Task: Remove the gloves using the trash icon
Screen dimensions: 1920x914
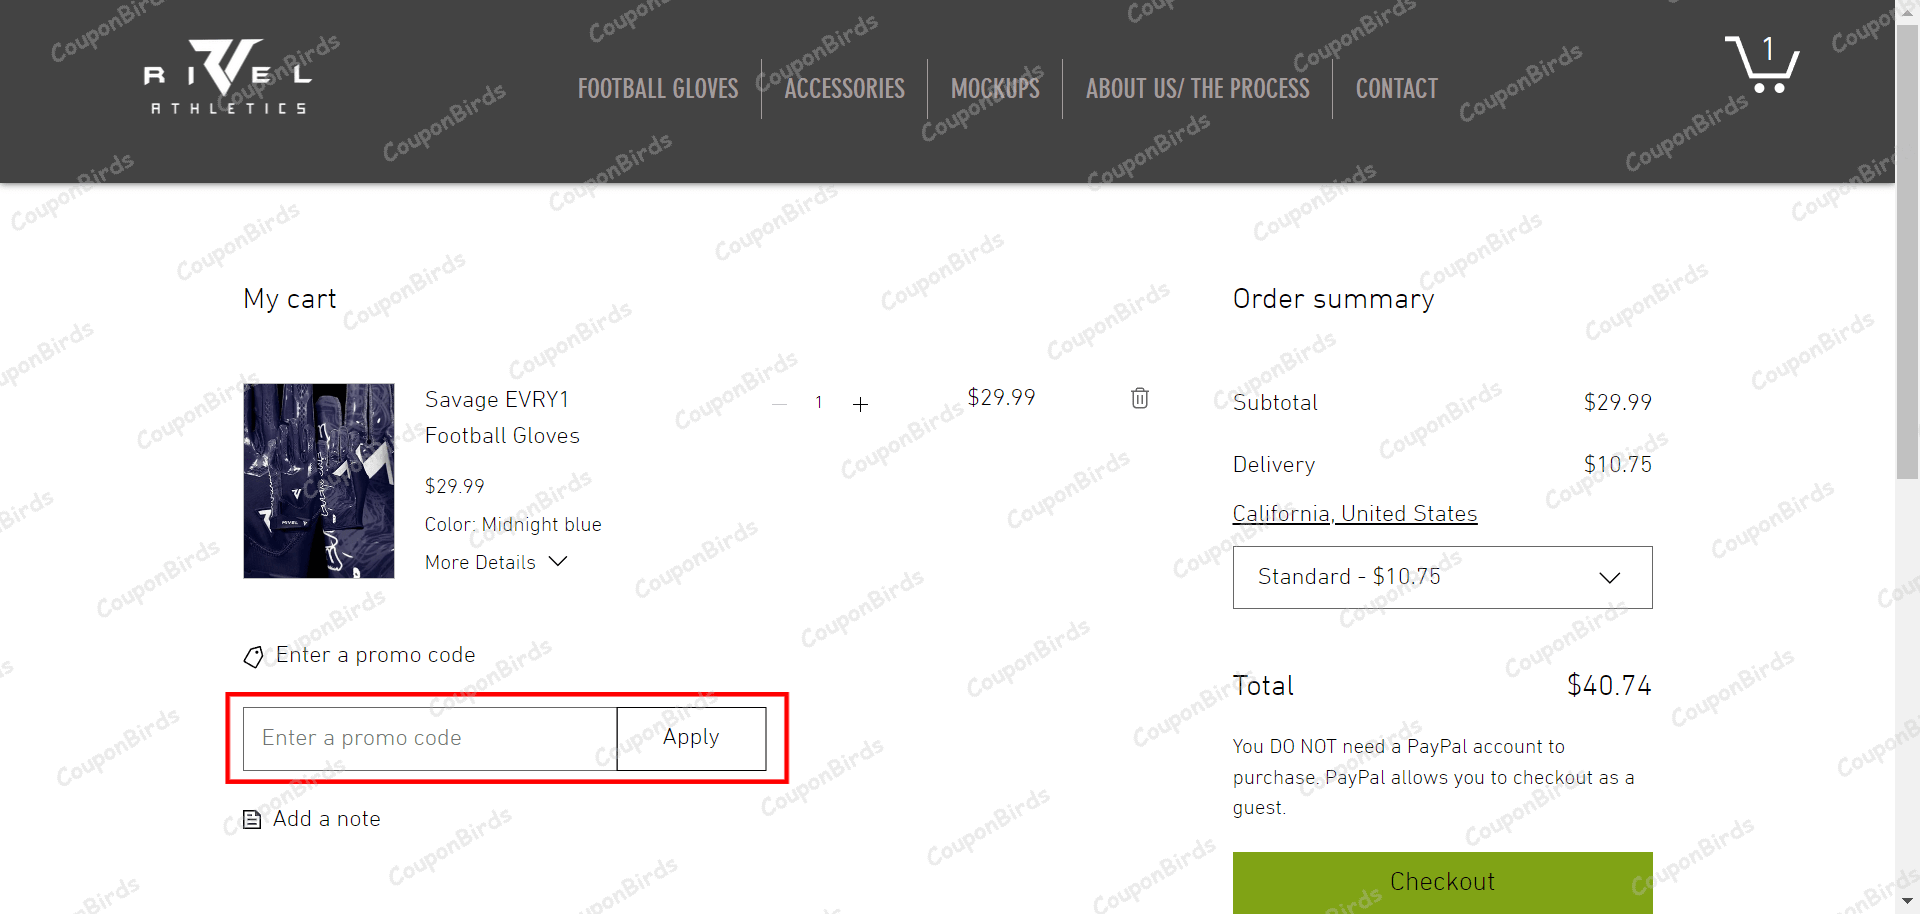Action: coord(1140,398)
